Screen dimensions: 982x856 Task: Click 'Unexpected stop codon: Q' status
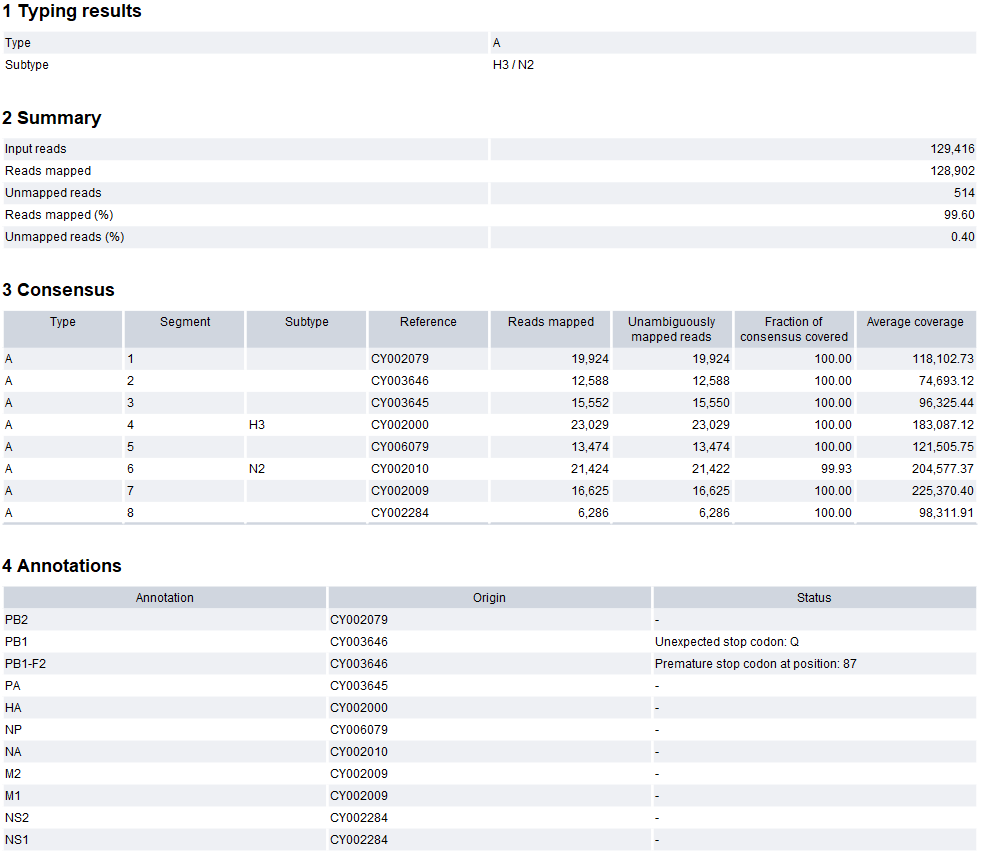click(x=727, y=642)
